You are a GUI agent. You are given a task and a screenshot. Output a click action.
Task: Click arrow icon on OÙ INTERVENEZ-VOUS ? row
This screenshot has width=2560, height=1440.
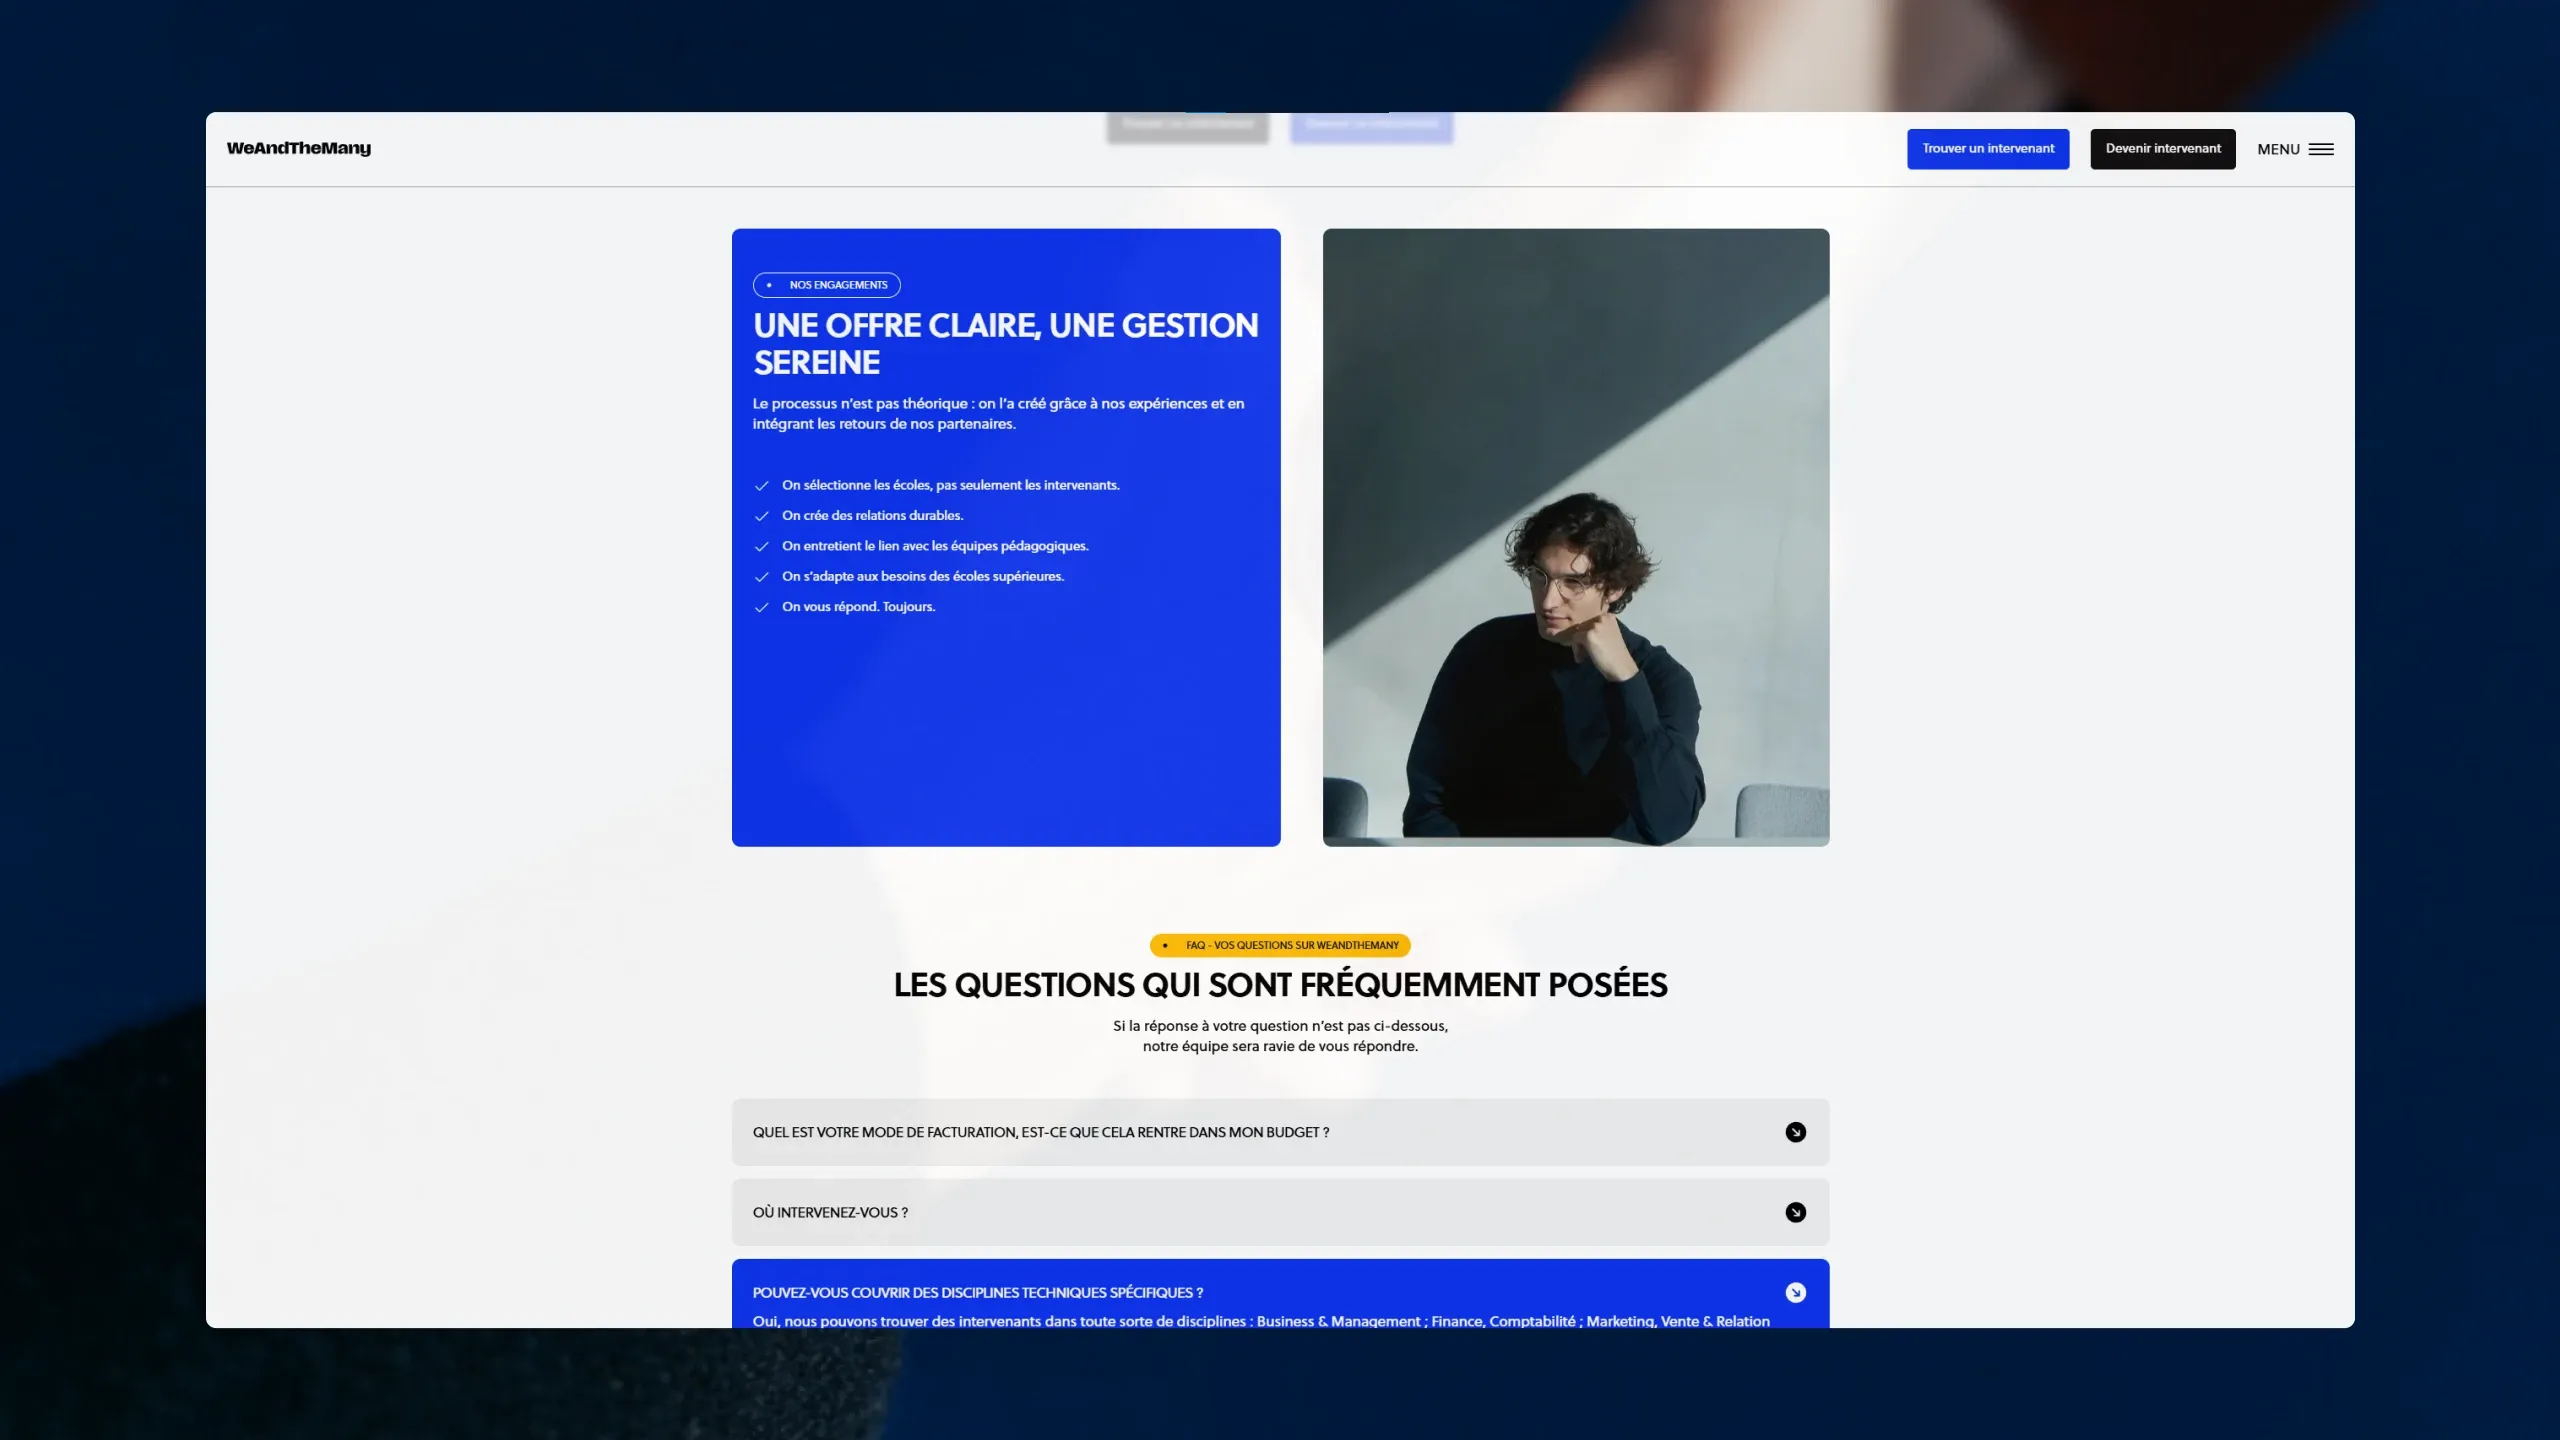point(1796,1212)
